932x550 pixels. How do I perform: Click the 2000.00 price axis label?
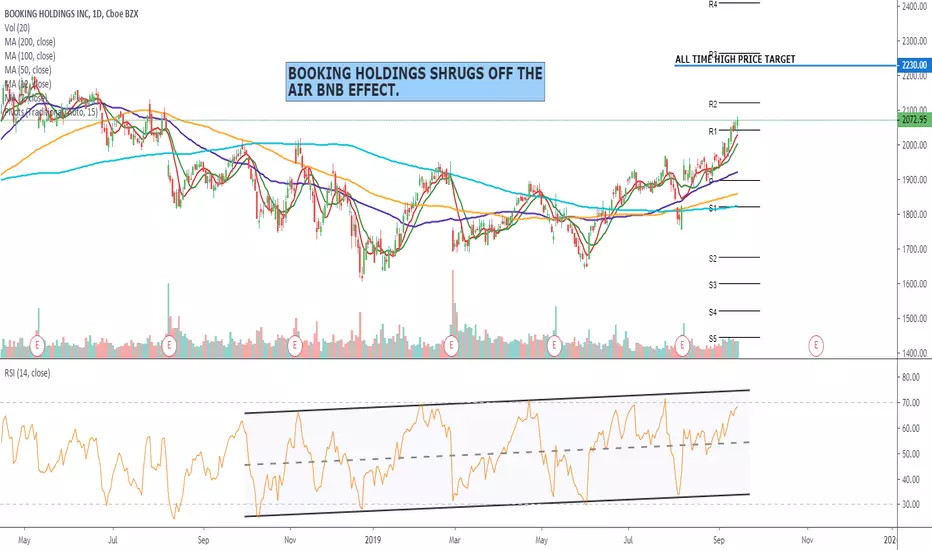tap(914, 145)
